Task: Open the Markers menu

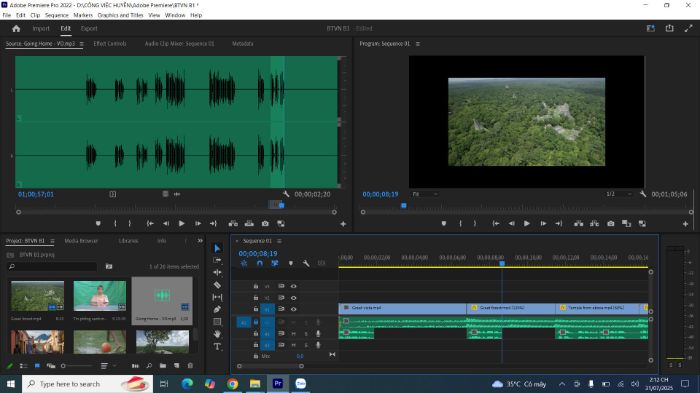Action: pos(83,15)
